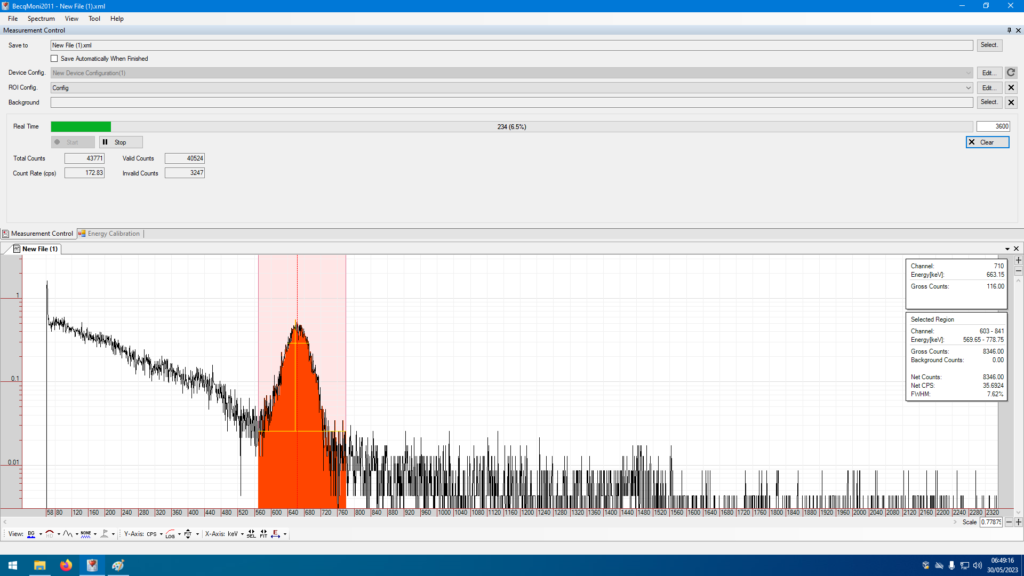Clear the ROI Config with X icon

(1011, 88)
